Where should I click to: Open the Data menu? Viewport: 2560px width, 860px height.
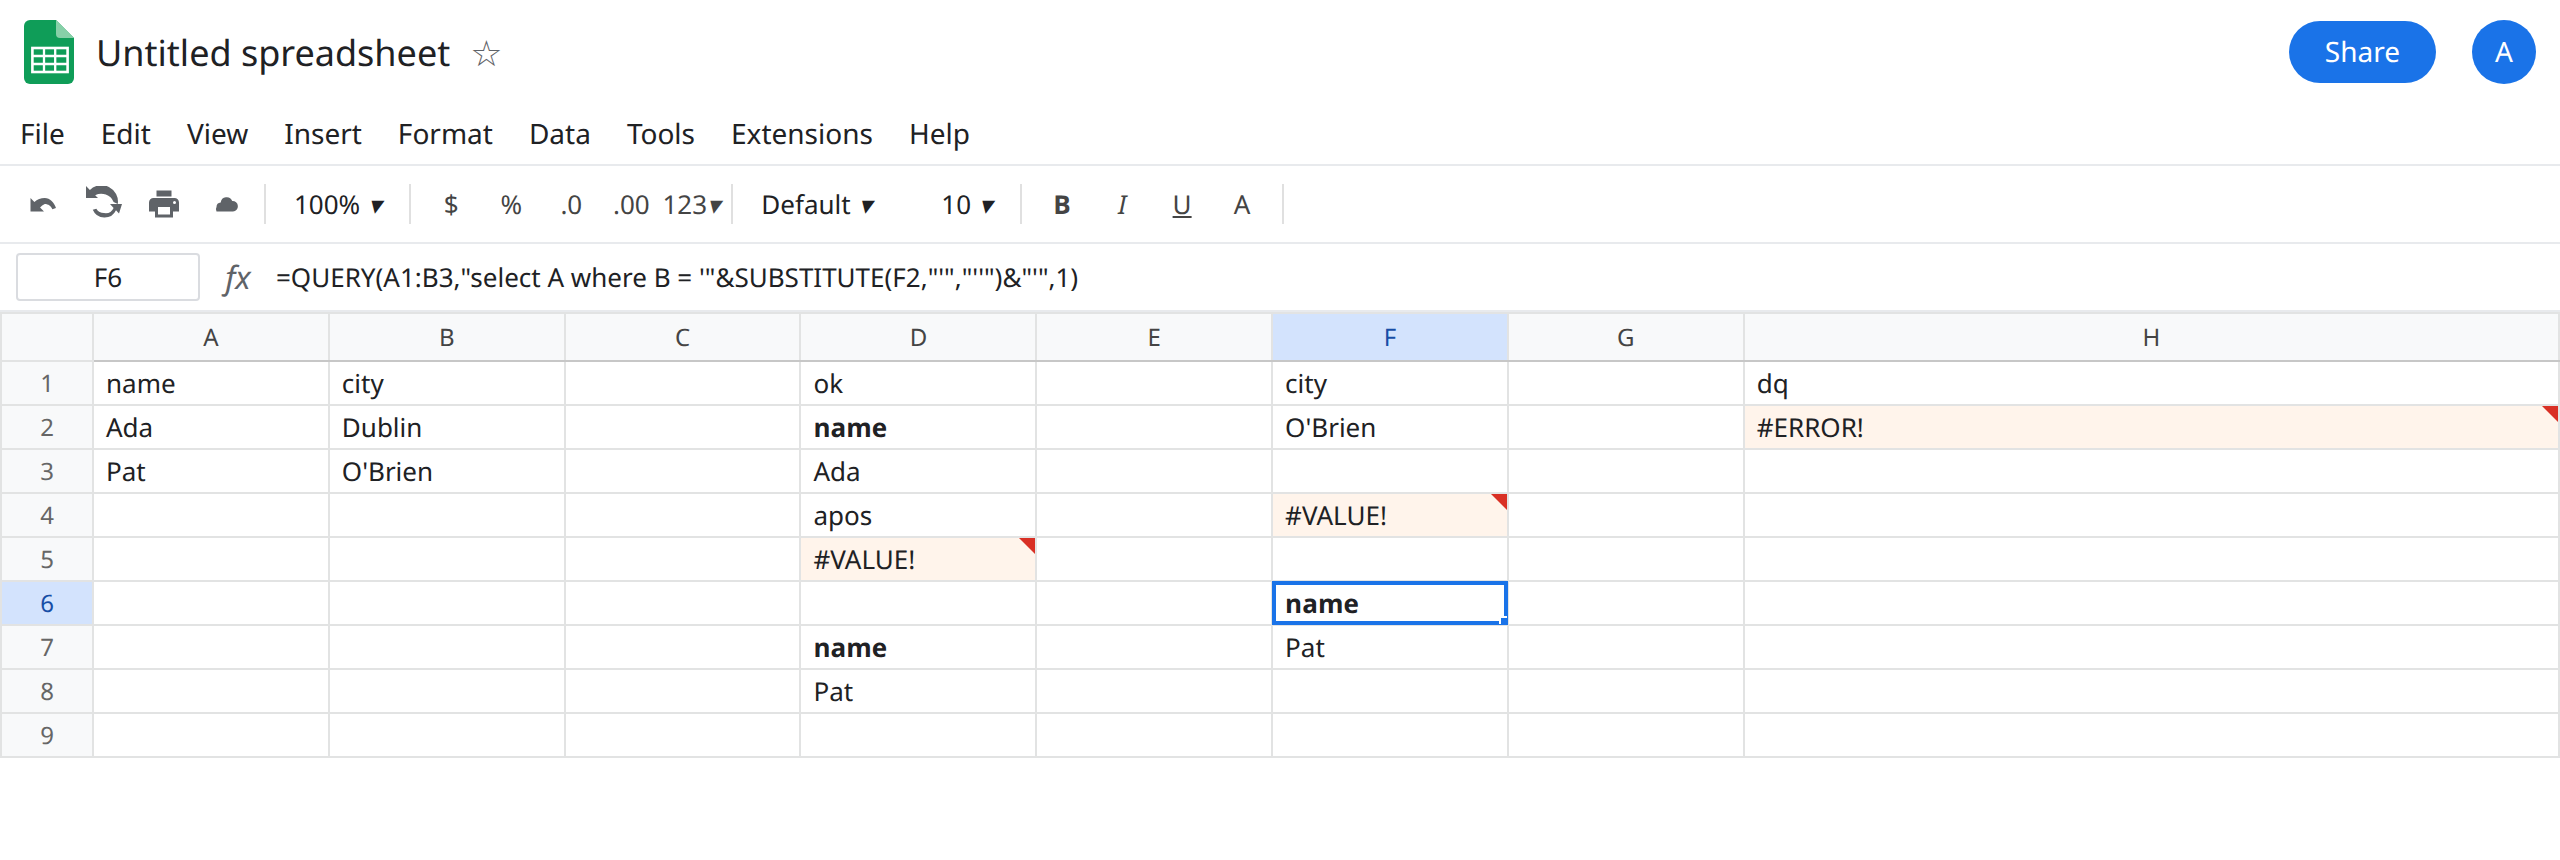click(x=559, y=134)
